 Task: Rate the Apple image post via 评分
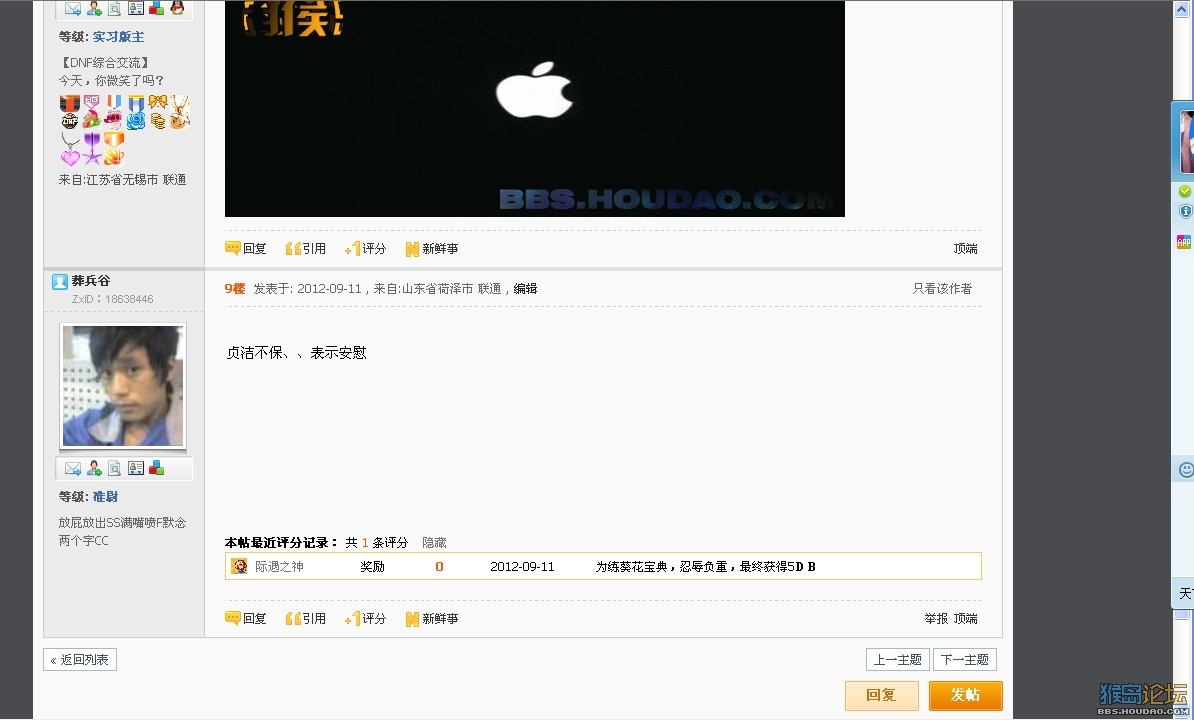(x=366, y=249)
